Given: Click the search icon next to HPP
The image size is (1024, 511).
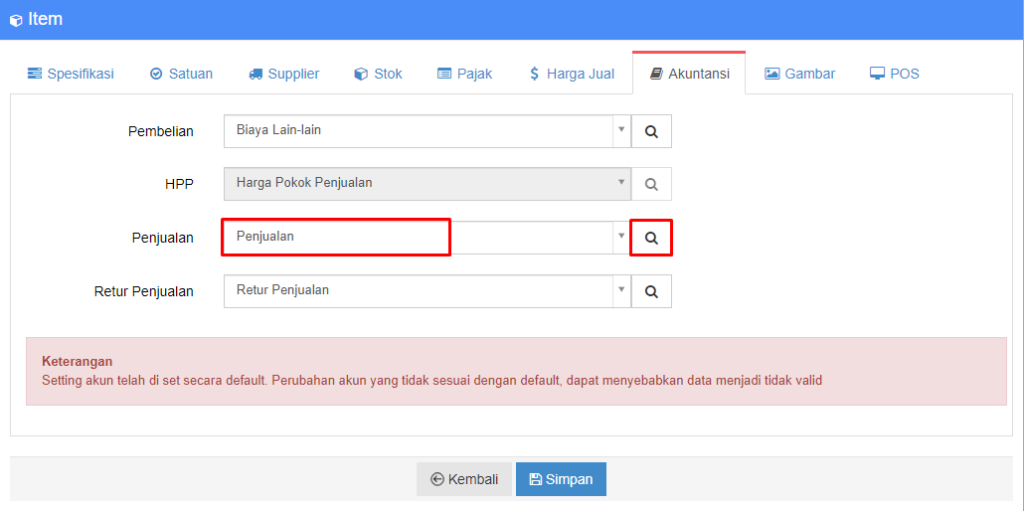Looking at the screenshot, I should pos(651,184).
